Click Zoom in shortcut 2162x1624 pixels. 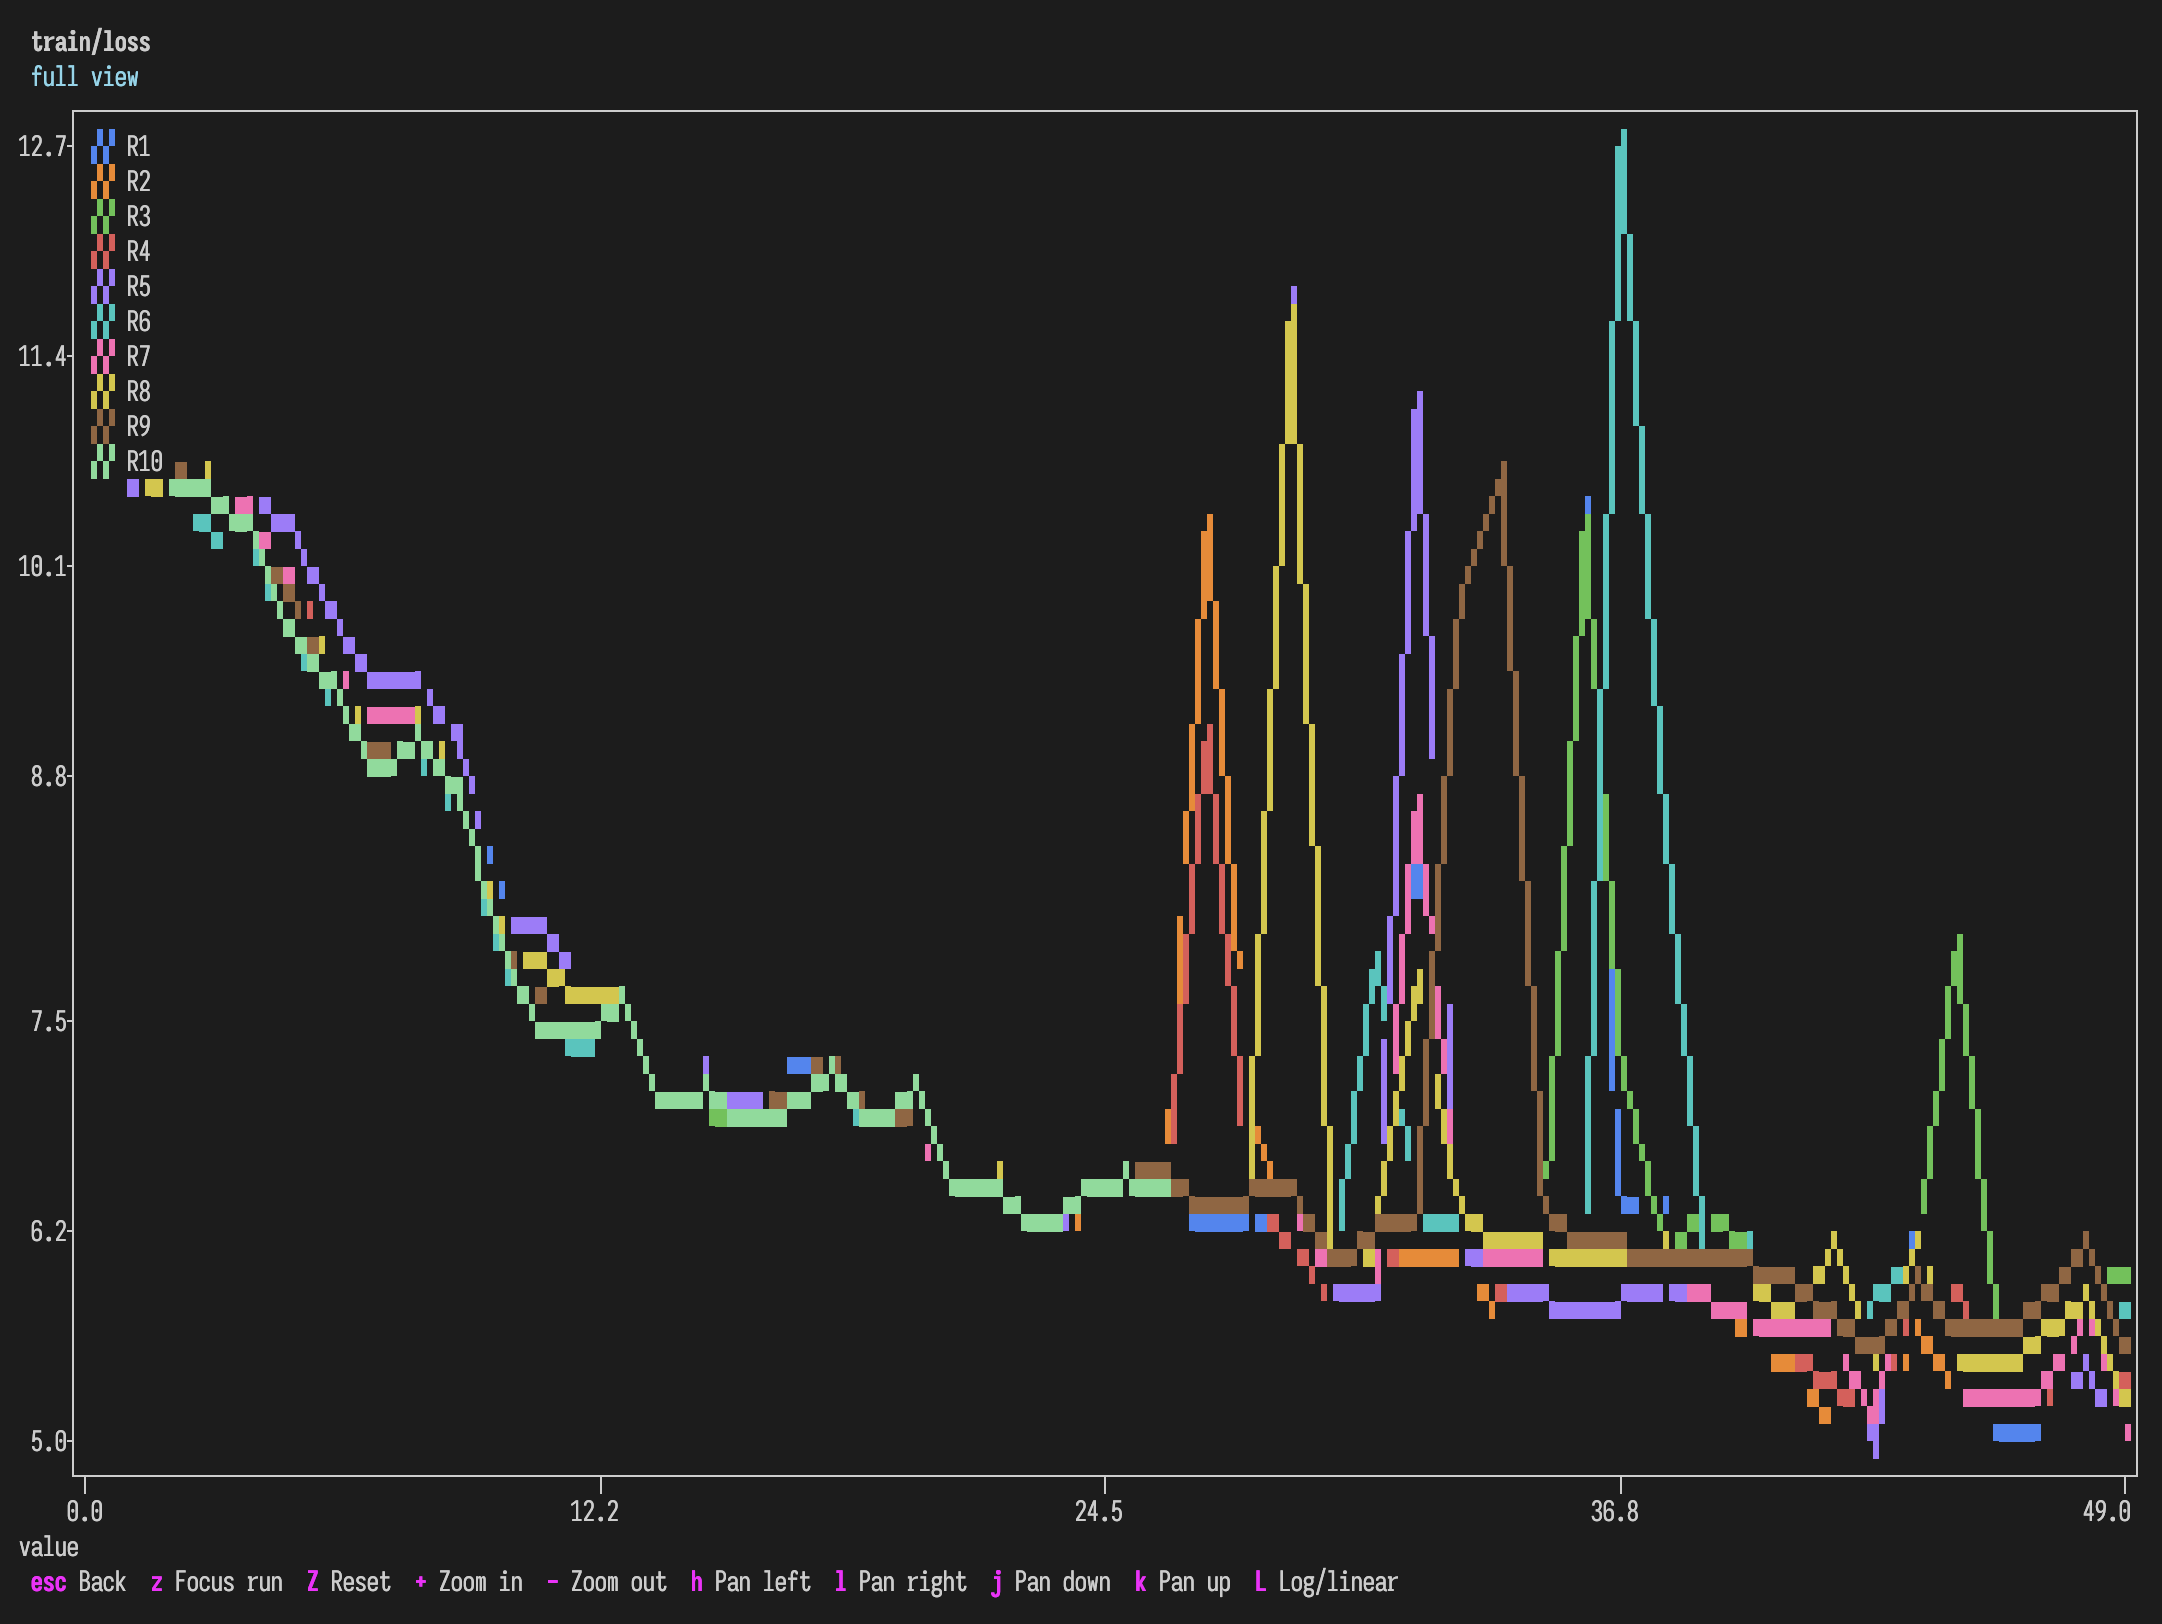click(x=469, y=1582)
